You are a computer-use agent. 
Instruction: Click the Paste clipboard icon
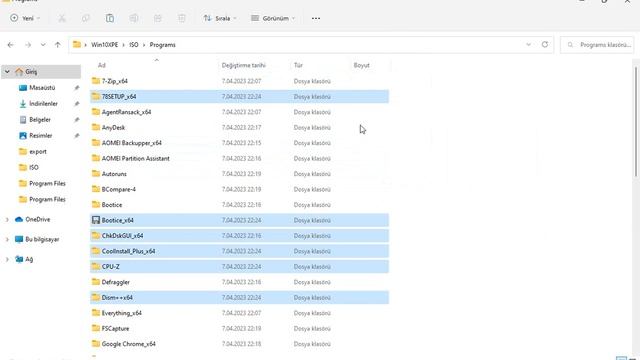110,18
